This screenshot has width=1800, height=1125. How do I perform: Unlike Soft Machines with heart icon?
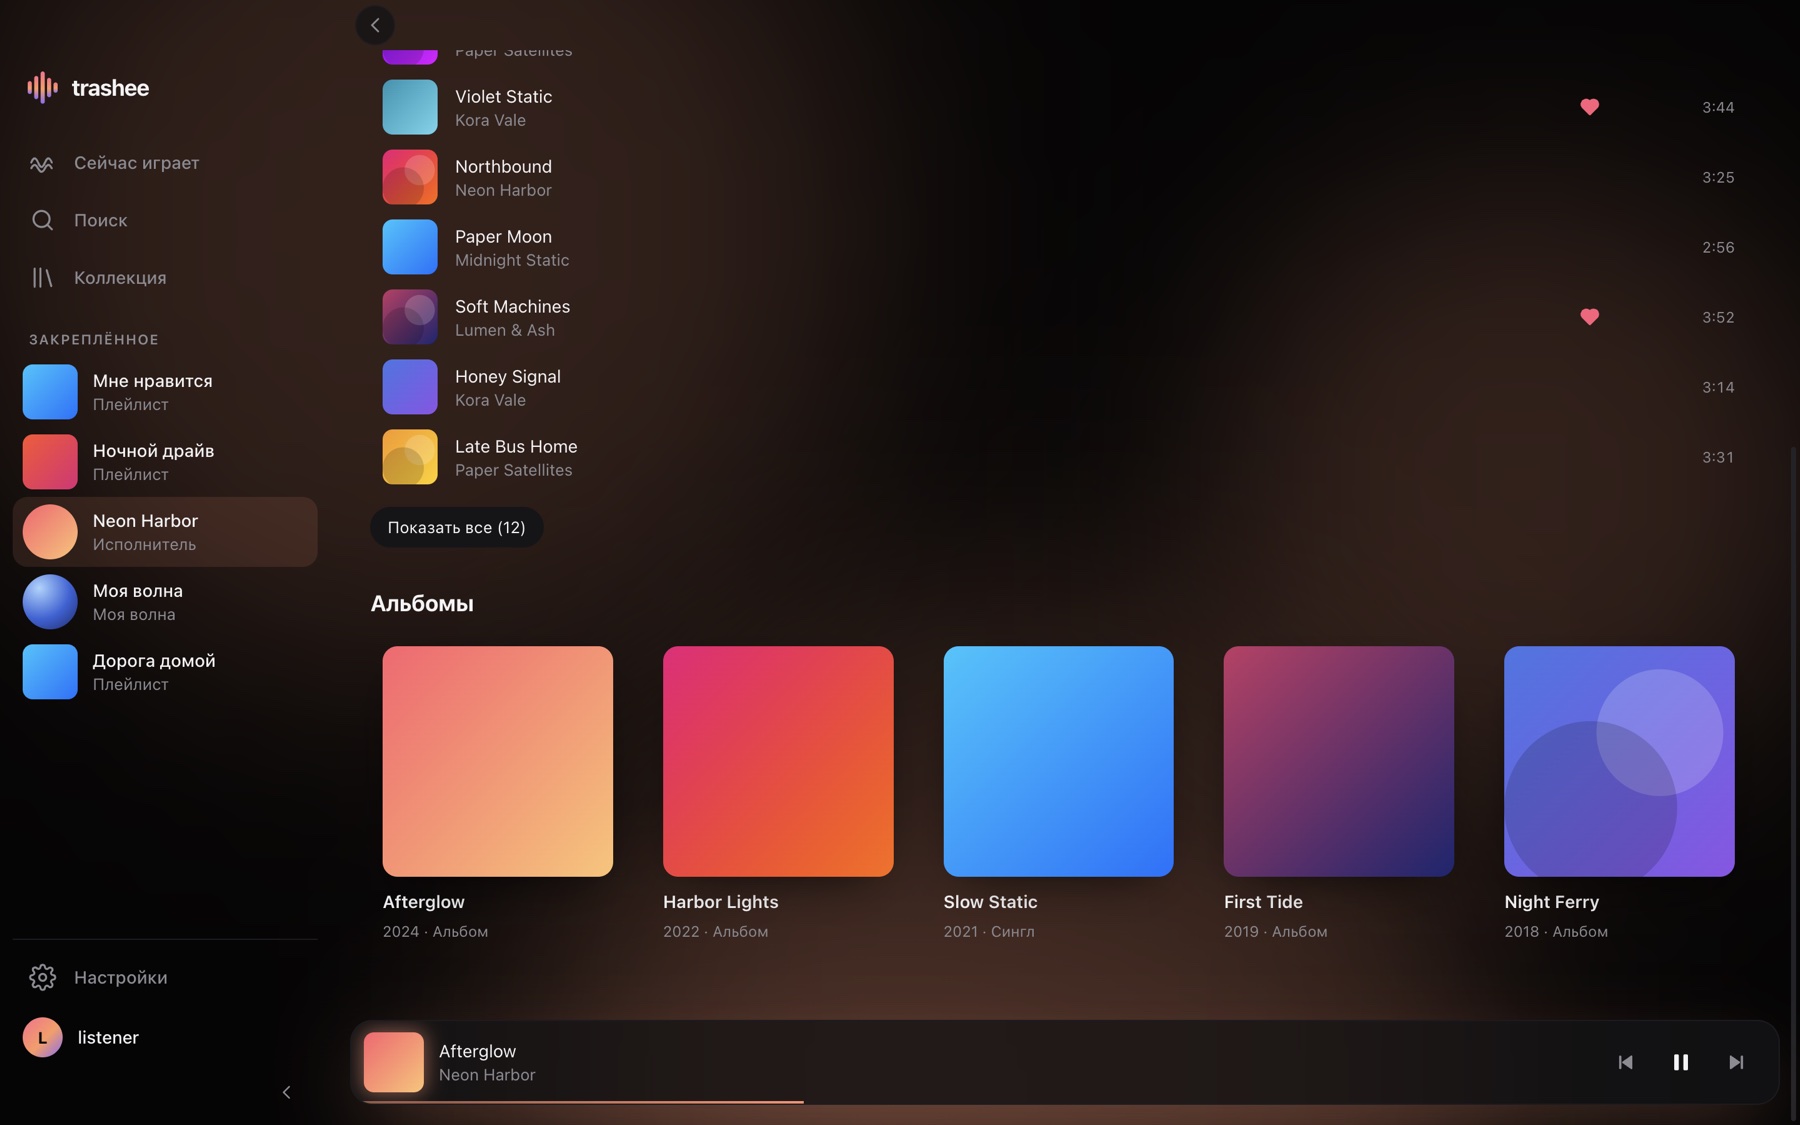point(1589,317)
